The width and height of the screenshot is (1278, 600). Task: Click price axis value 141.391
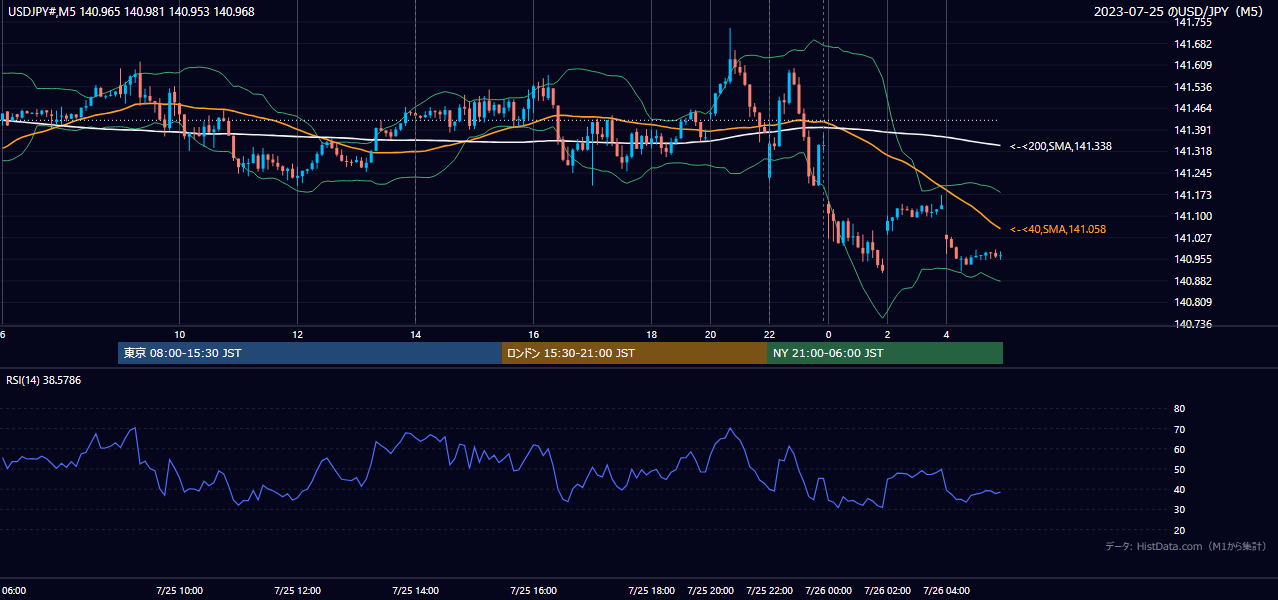(x=1194, y=130)
